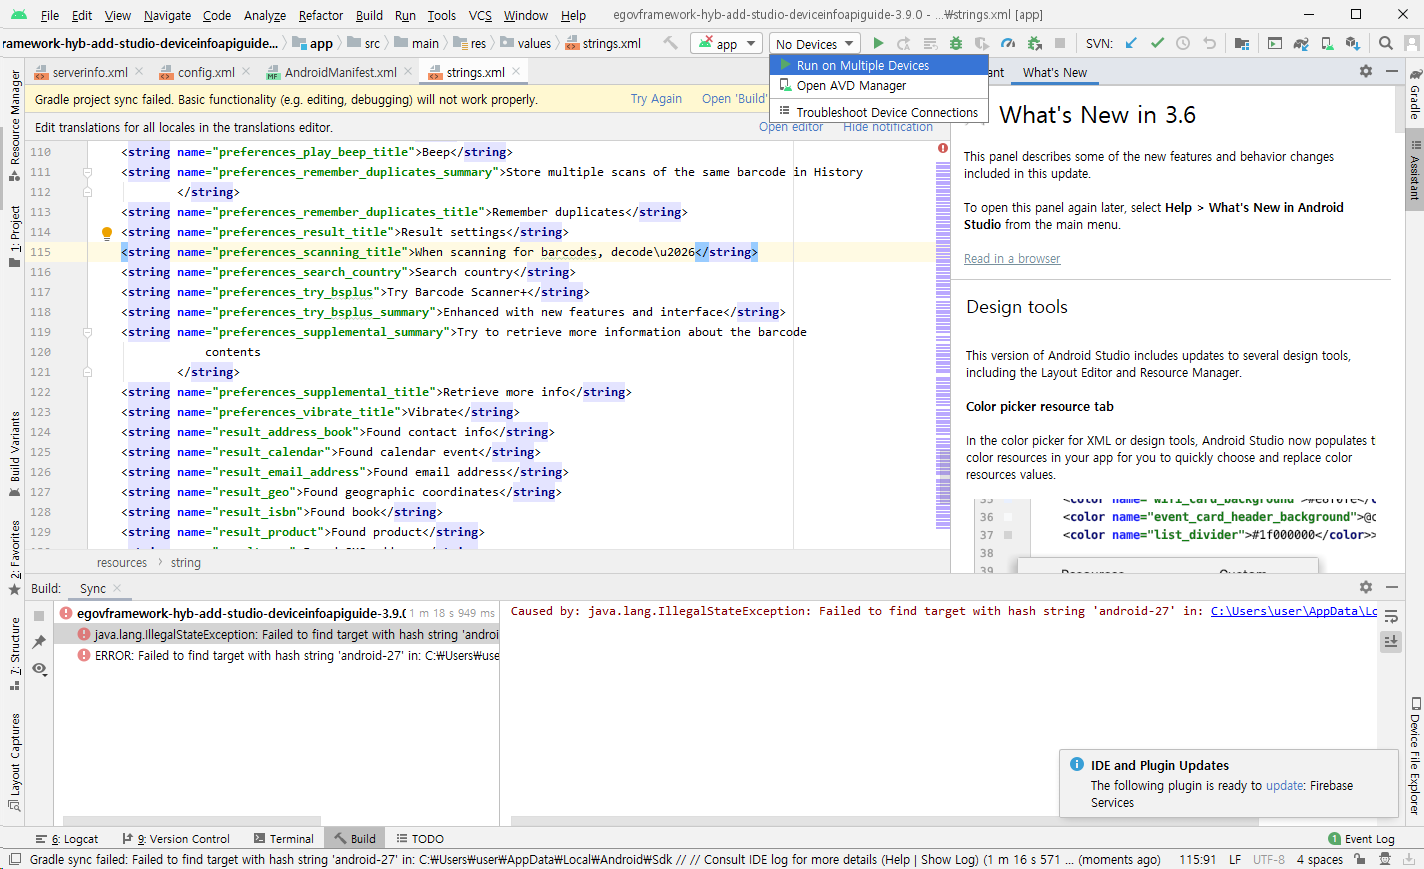Open the Refactor menu

coord(320,15)
